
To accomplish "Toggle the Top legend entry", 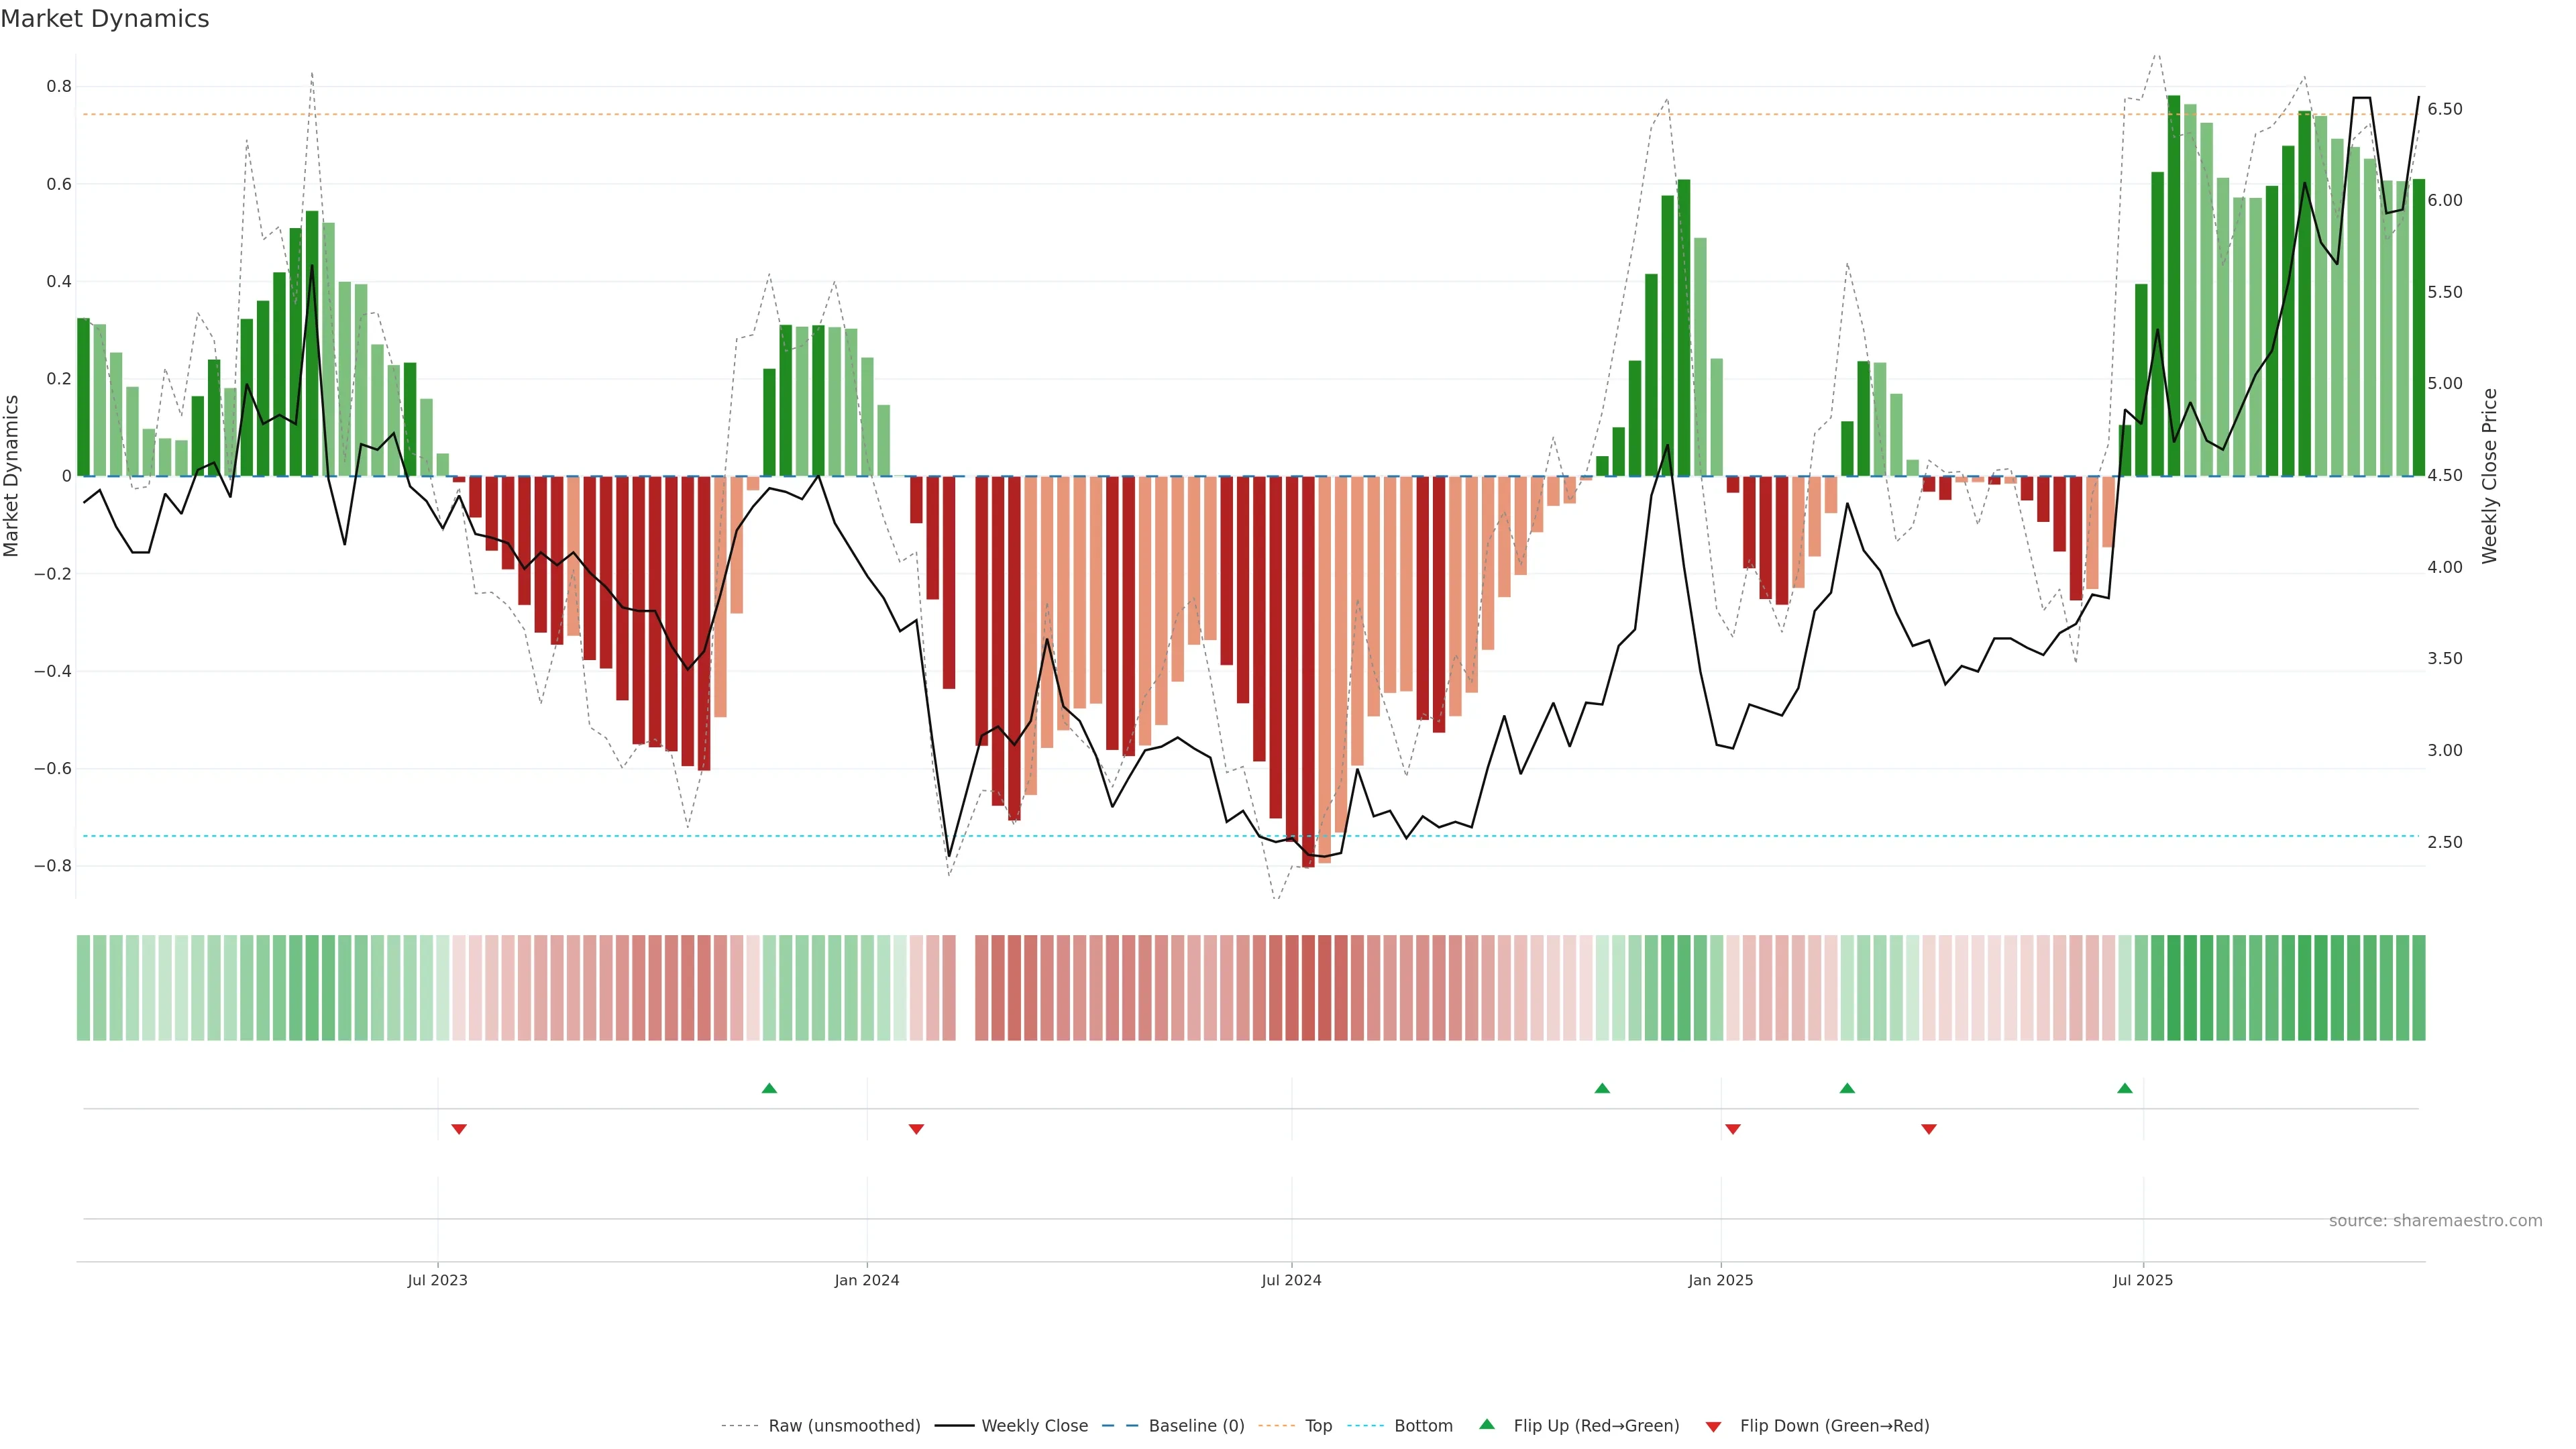I will point(1318,1426).
